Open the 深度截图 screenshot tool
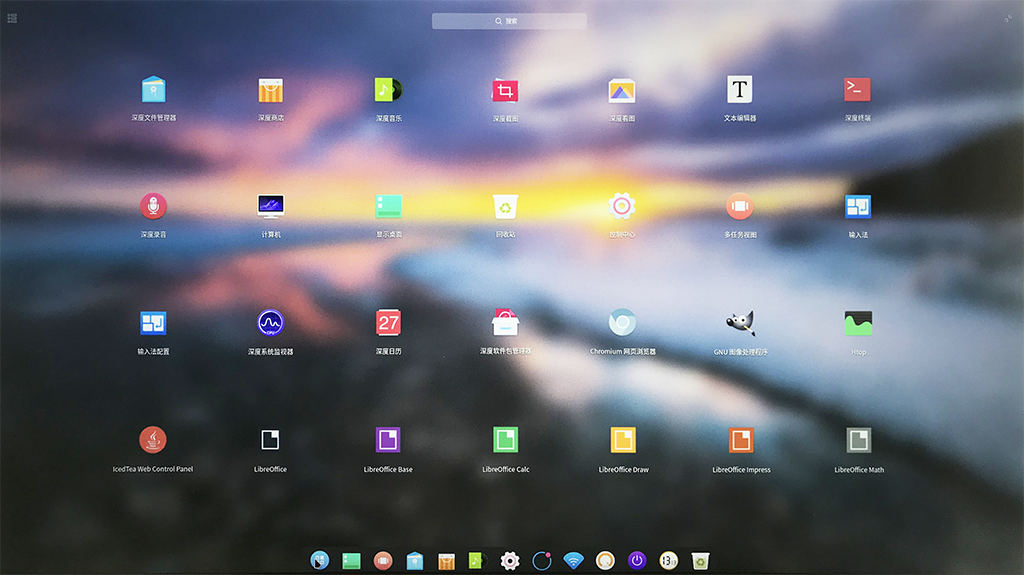This screenshot has width=1024, height=575. (505, 91)
